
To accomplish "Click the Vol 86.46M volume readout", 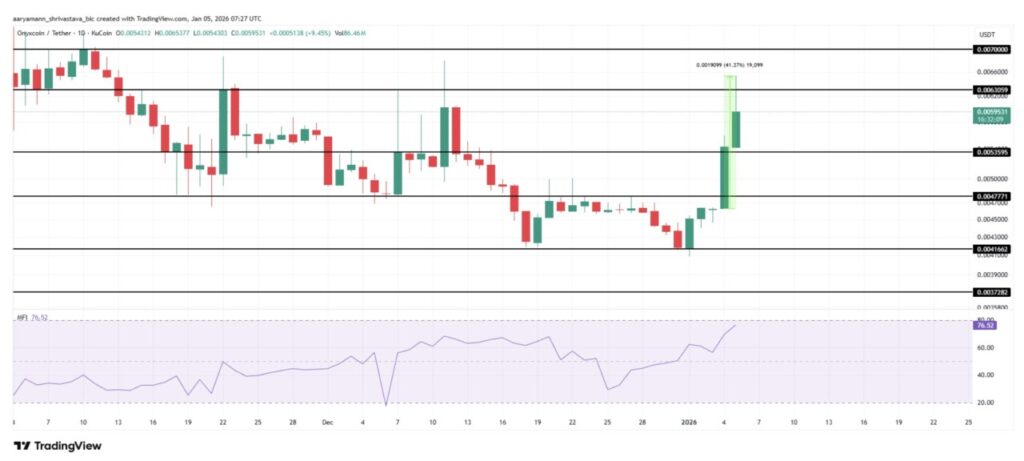I will click(x=351, y=34).
